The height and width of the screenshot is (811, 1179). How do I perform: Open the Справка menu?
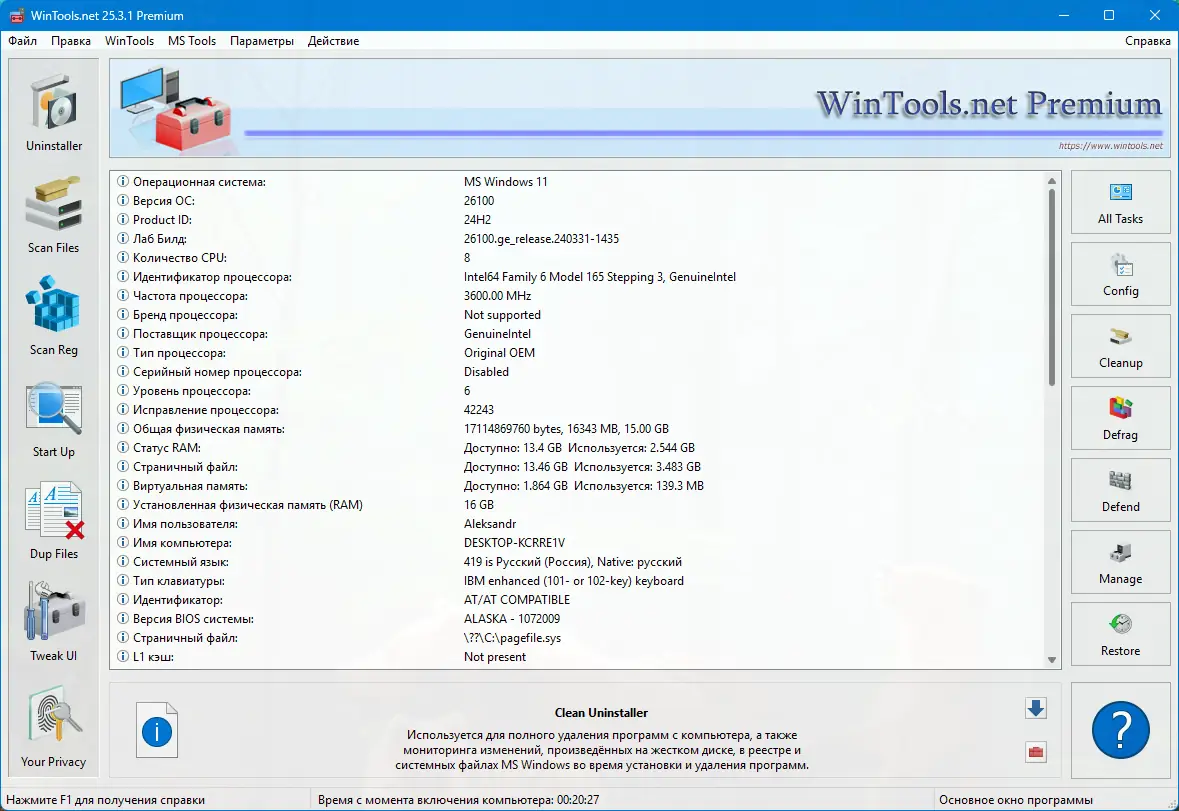point(1147,41)
